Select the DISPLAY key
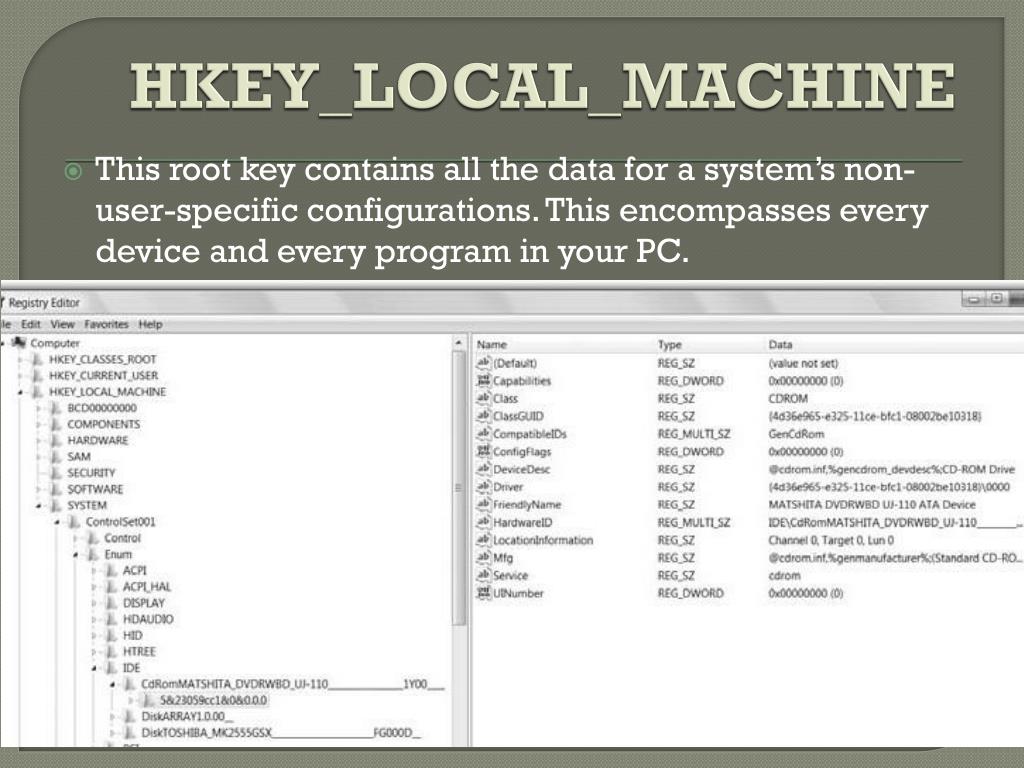 (144, 603)
